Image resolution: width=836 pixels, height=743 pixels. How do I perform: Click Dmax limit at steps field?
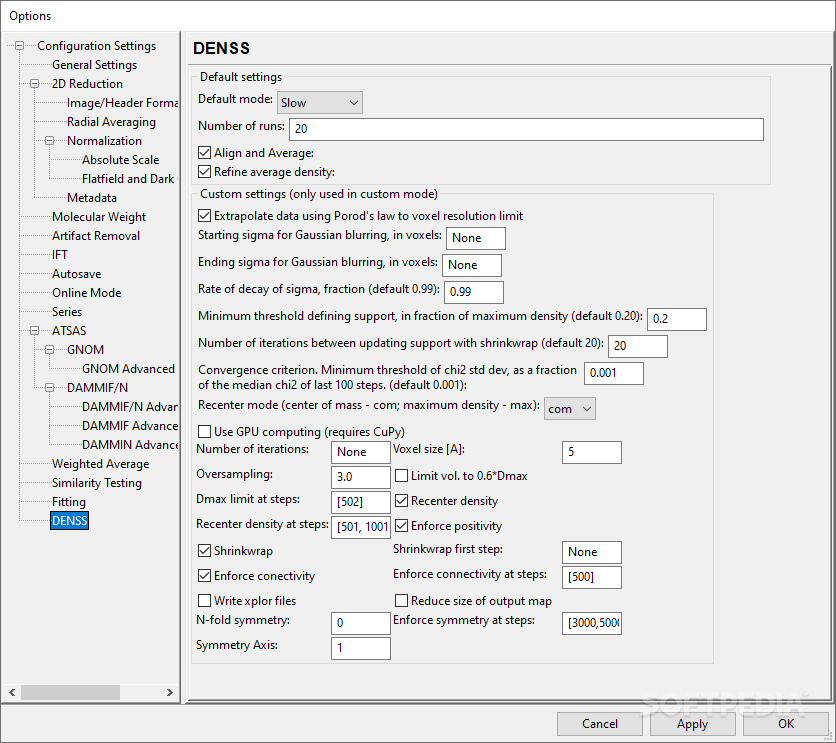pos(361,502)
